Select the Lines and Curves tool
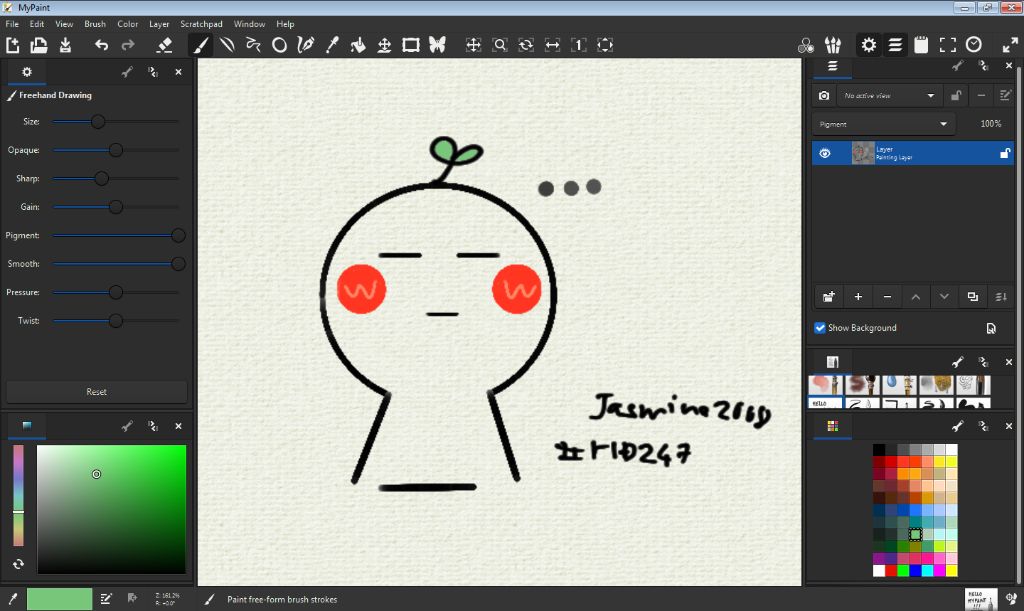 227,45
